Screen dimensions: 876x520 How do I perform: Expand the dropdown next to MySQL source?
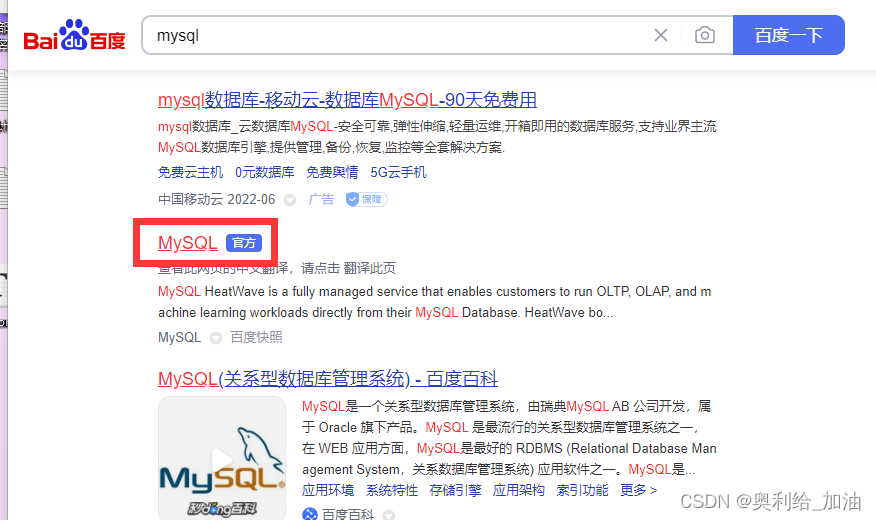click(216, 338)
